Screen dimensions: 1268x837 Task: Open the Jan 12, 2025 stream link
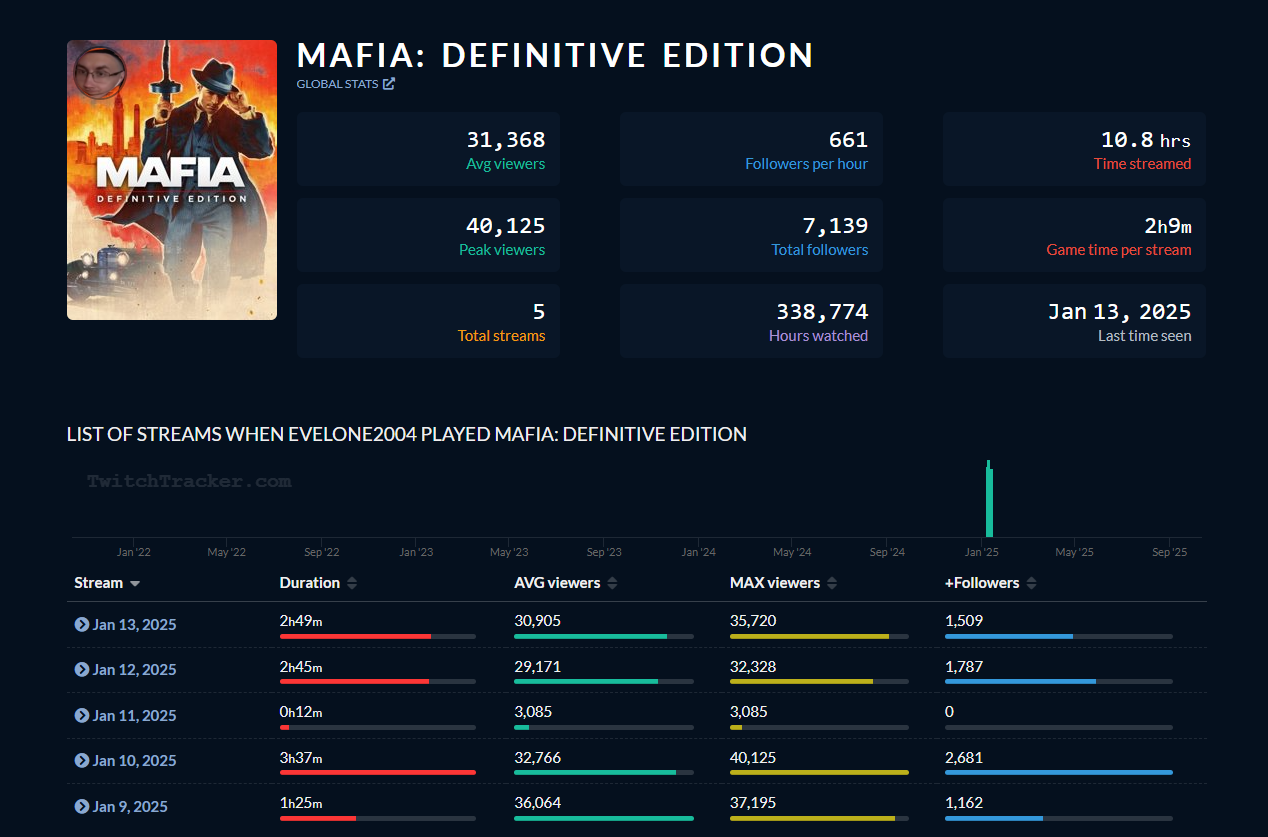pyautogui.click(x=134, y=669)
